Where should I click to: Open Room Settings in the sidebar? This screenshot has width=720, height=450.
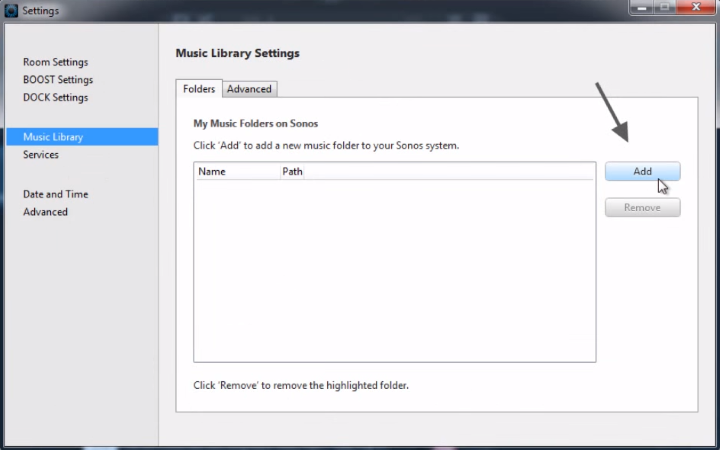click(56, 62)
